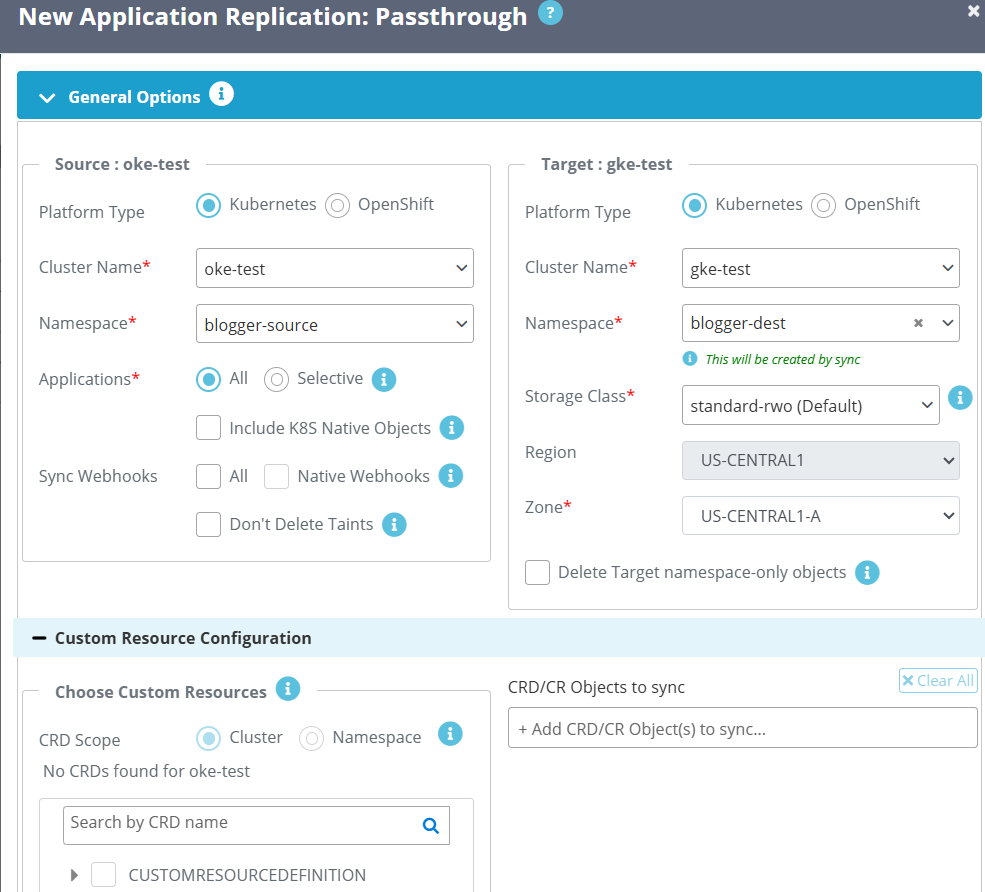The width and height of the screenshot is (985, 892).
Task: Enable Don't Delete Taints checkbox
Action: click(209, 525)
